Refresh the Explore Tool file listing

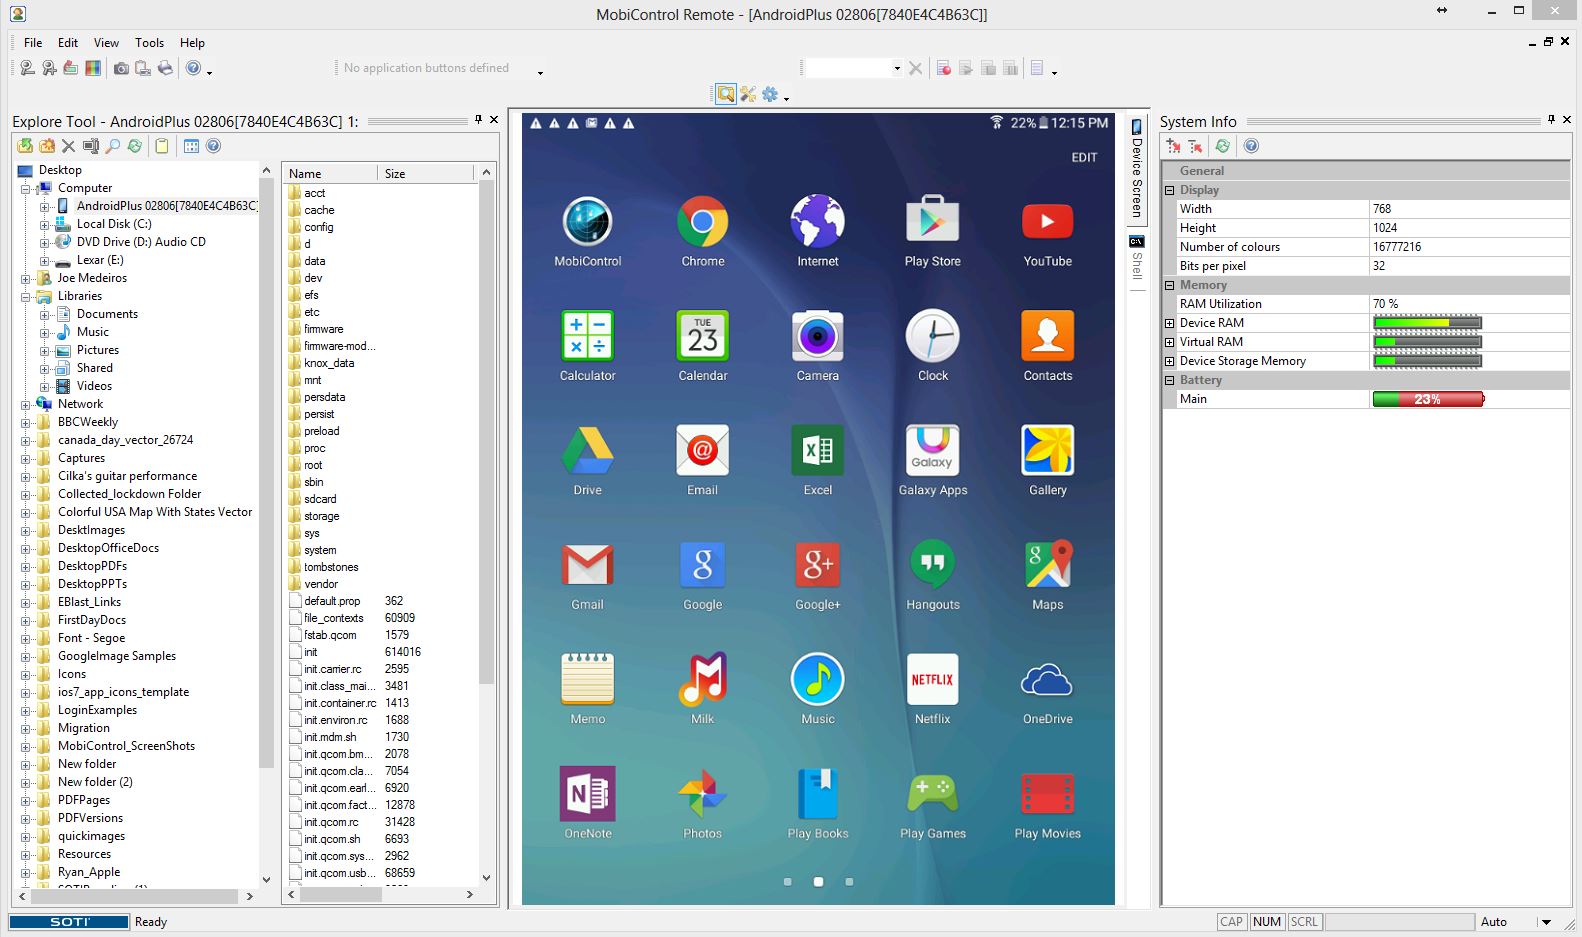tap(135, 146)
